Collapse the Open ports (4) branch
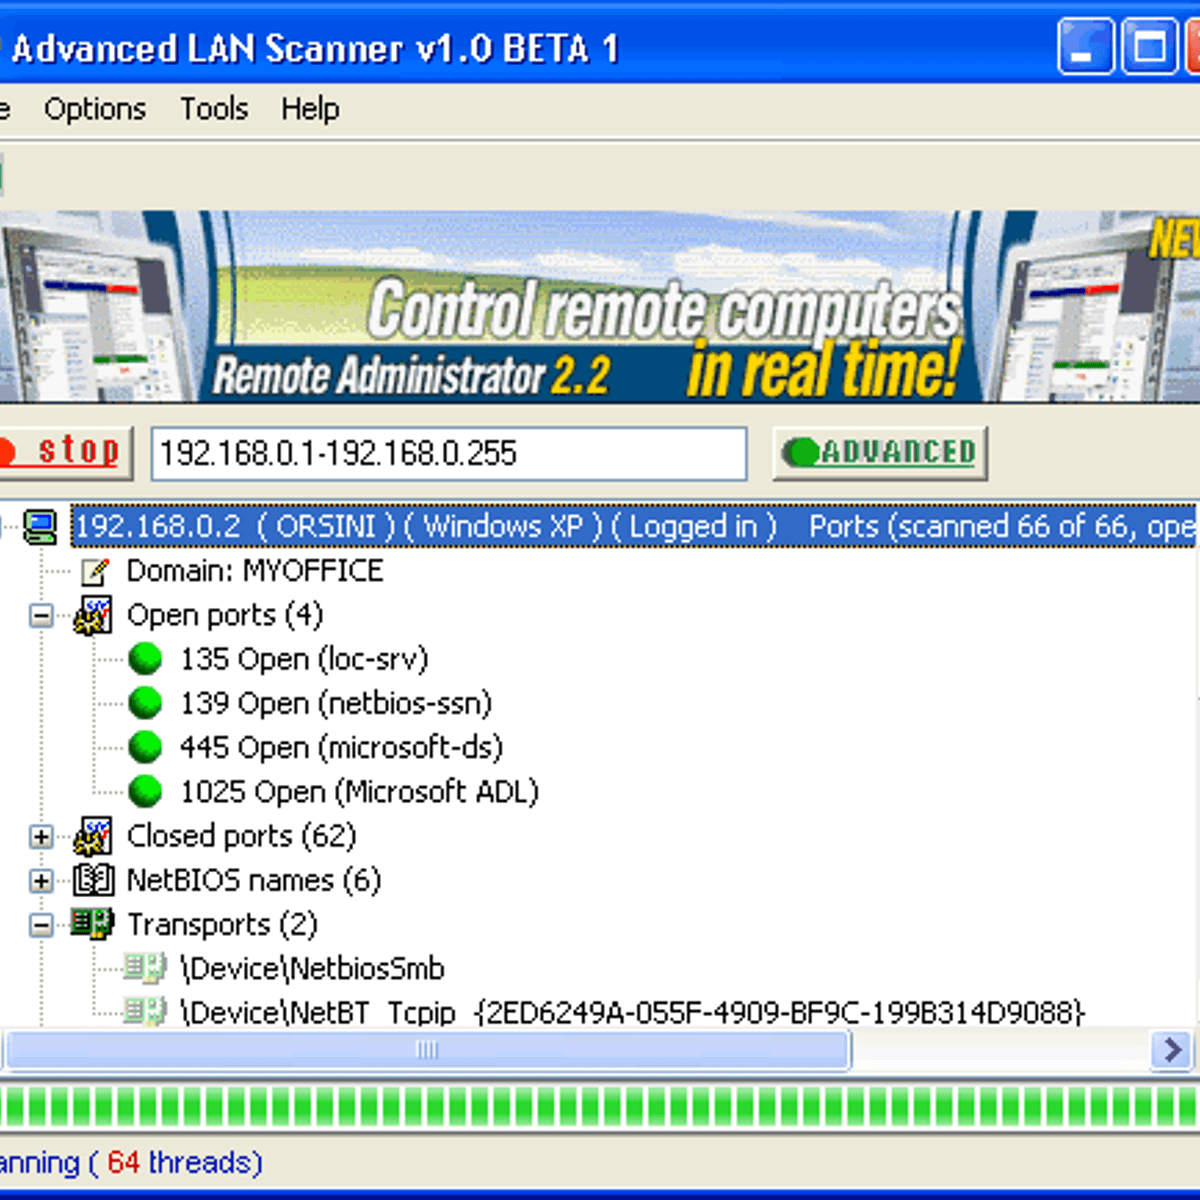 pos(41,616)
